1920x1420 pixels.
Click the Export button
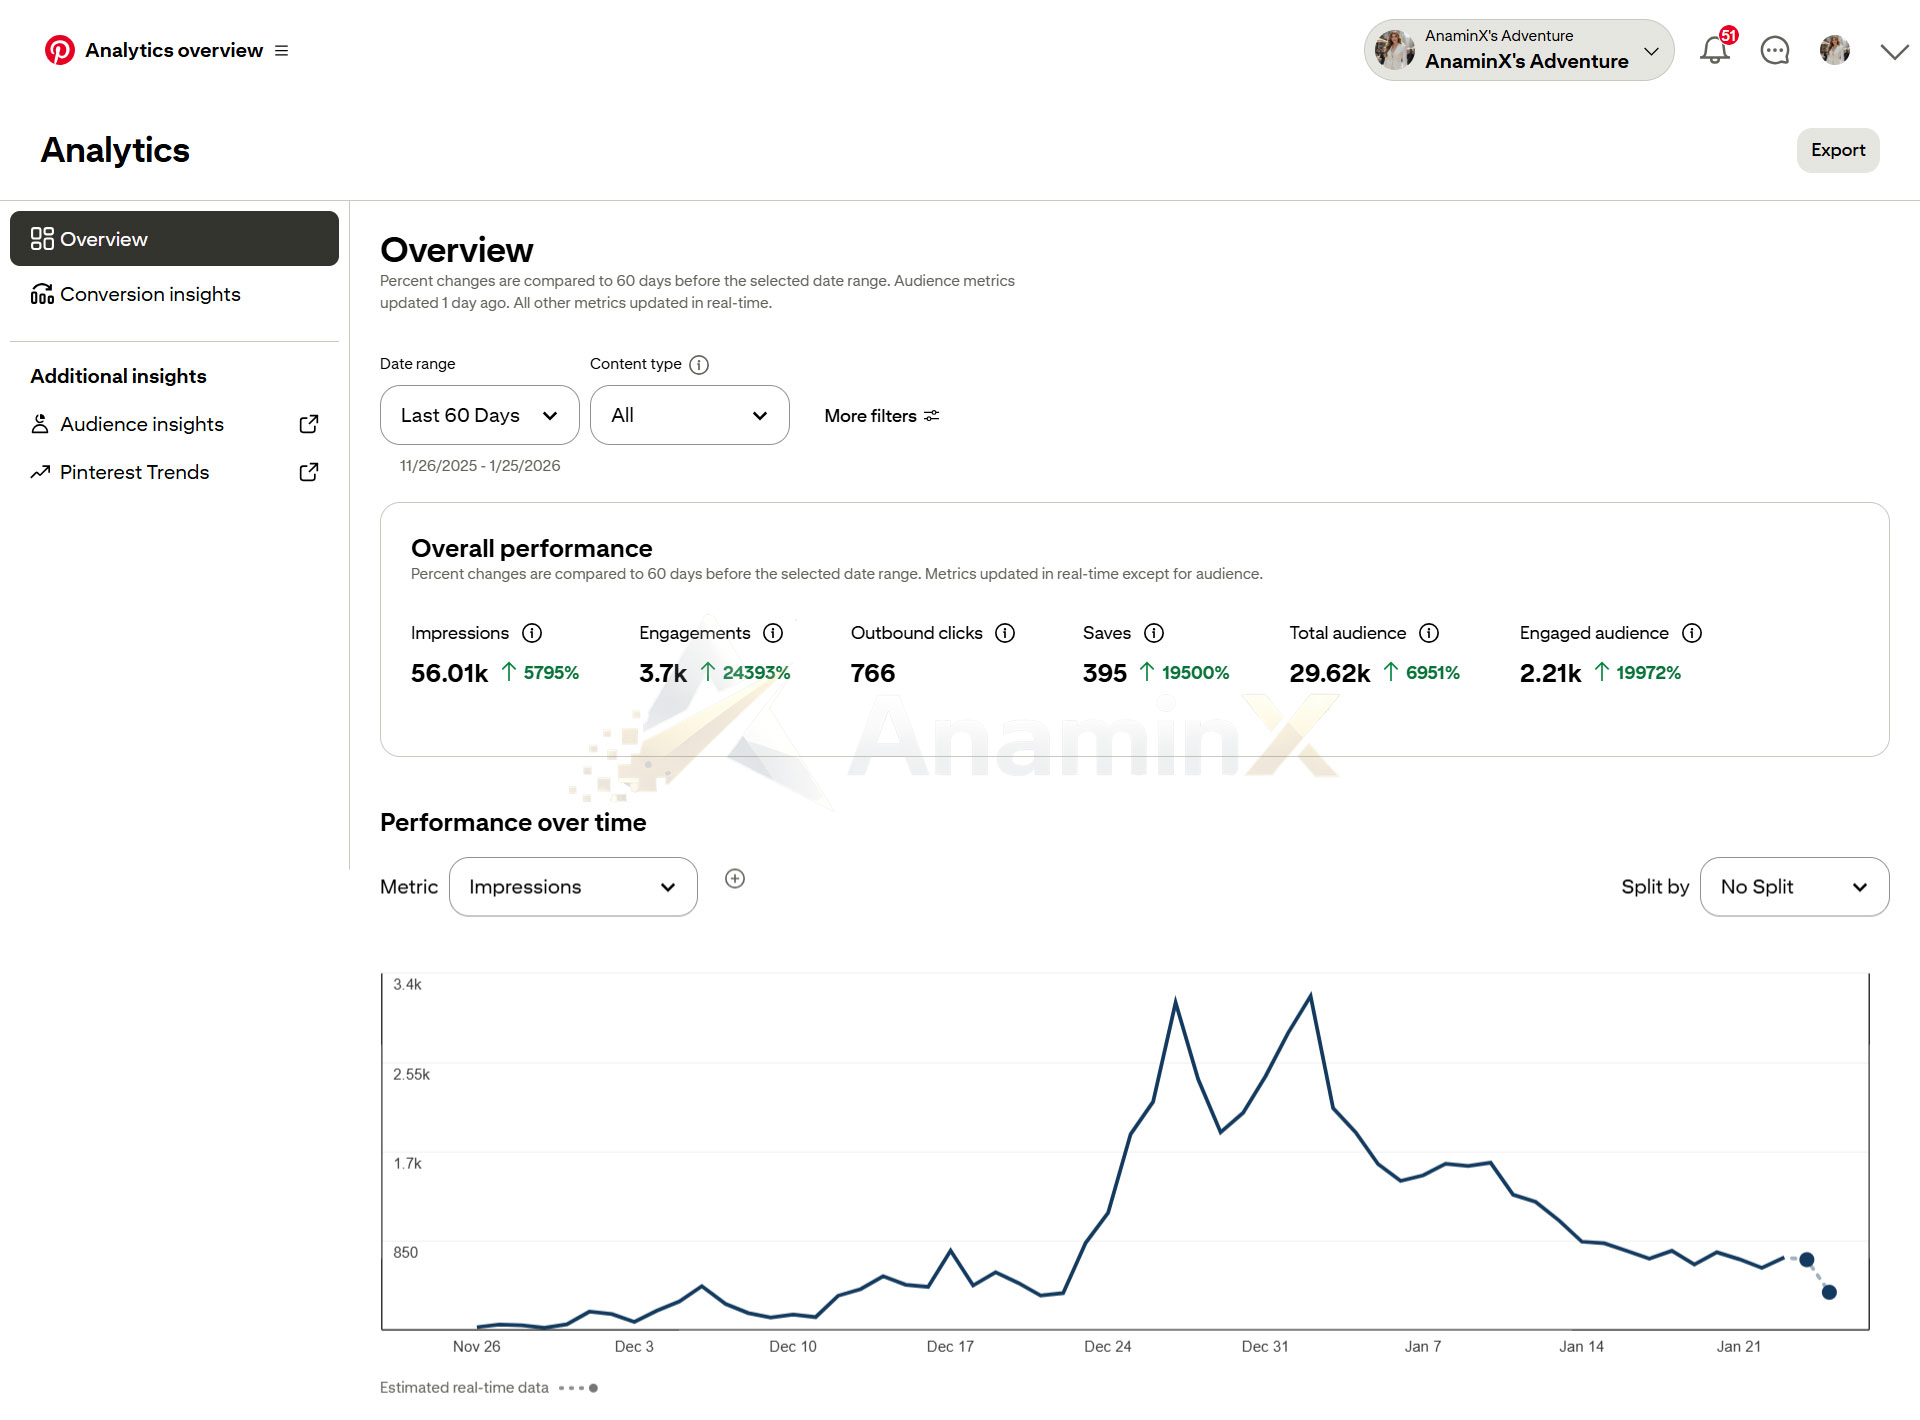1838,150
